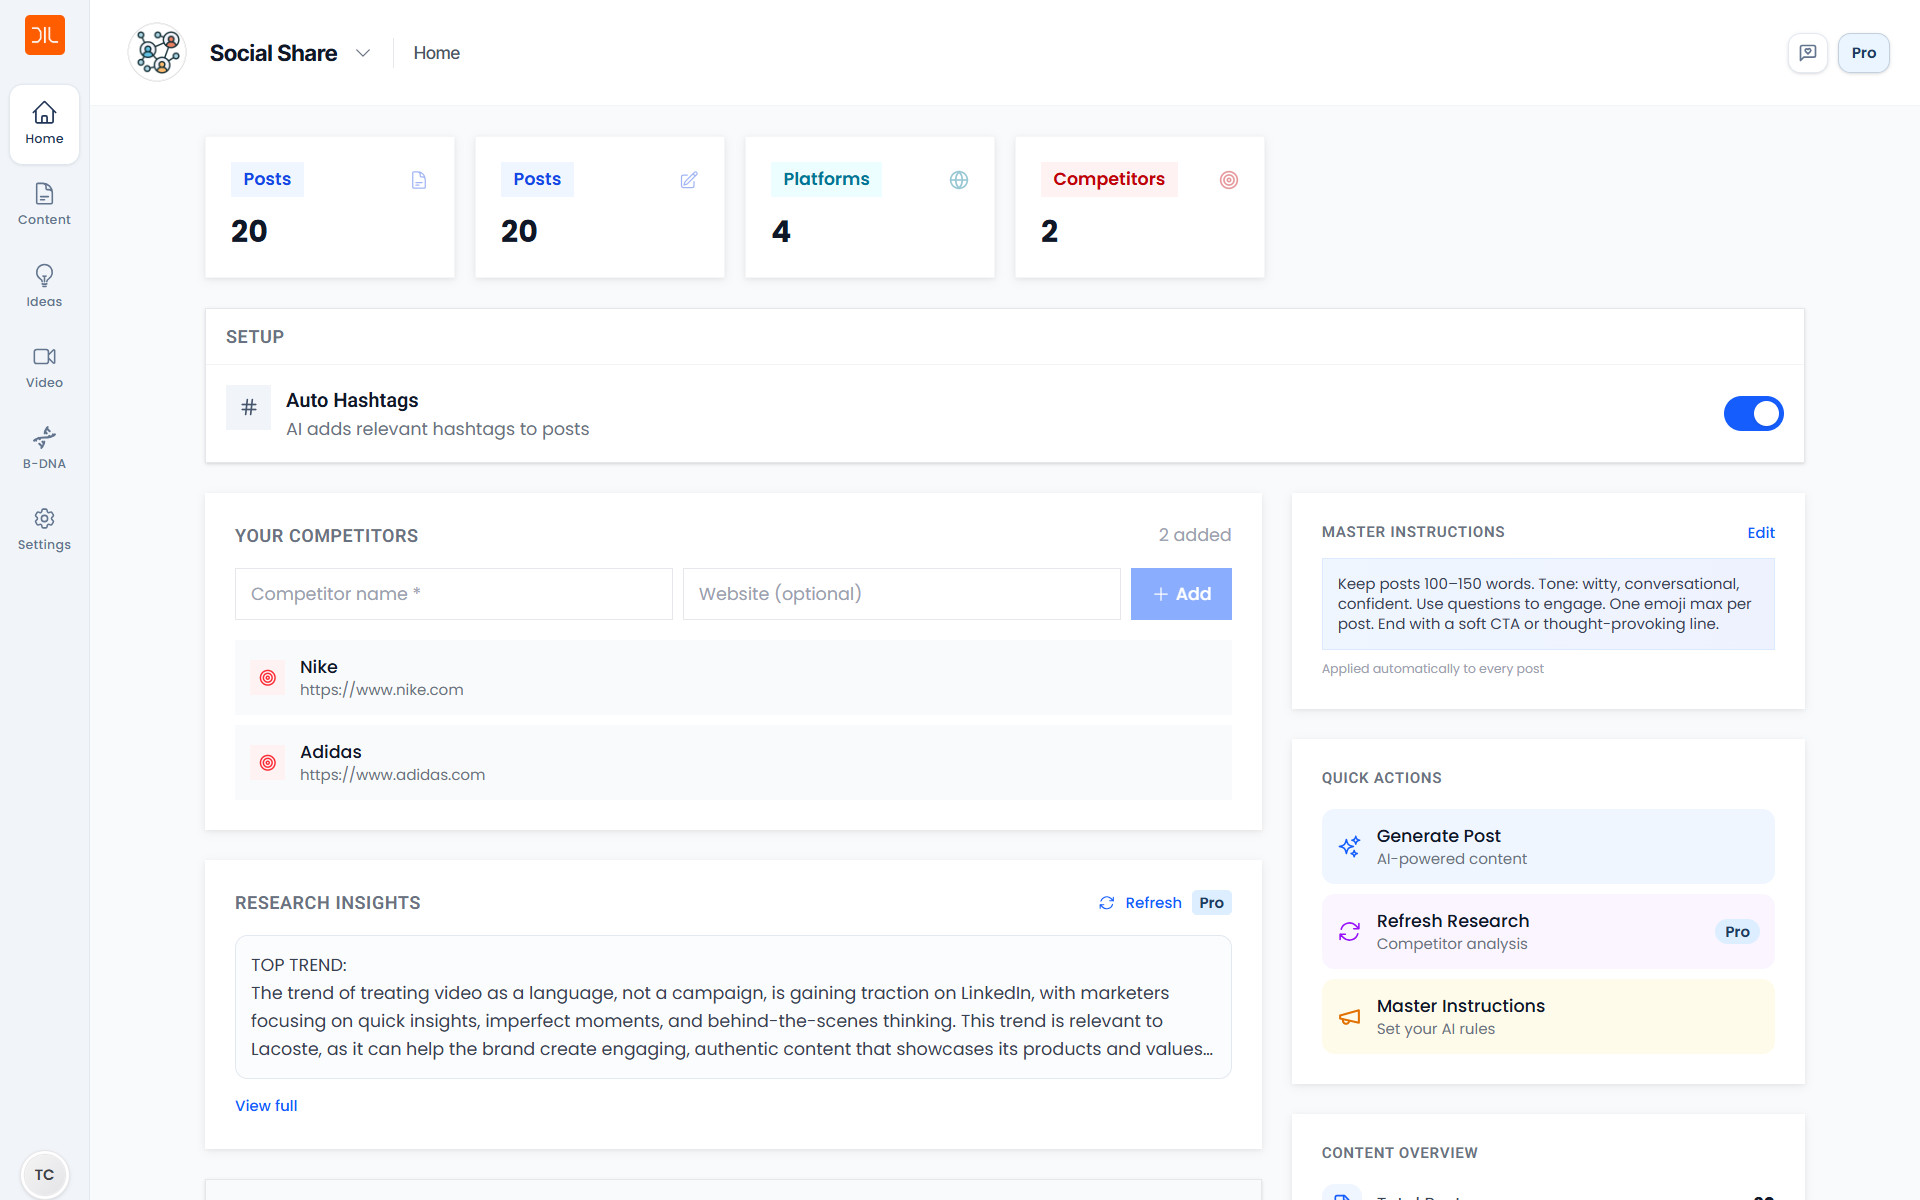Click the "2 added" counter text
The image size is (1920, 1200).
(x=1195, y=535)
